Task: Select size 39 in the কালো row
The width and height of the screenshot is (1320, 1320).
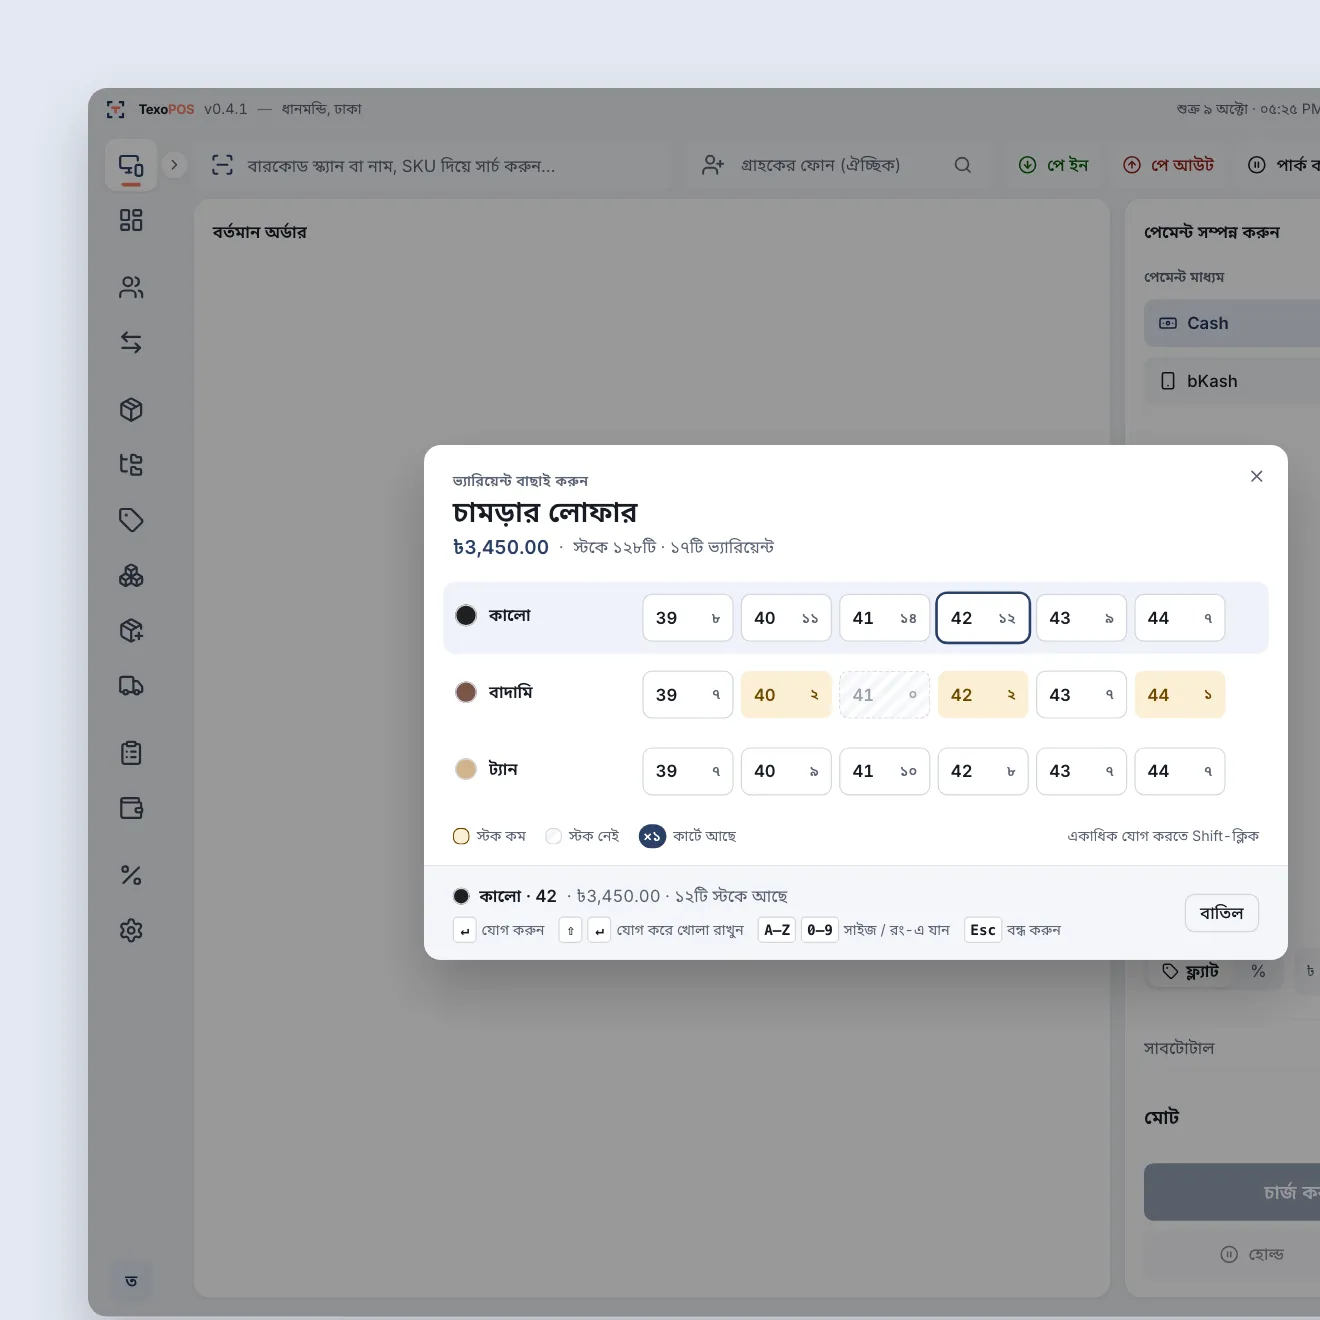Action: click(688, 618)
